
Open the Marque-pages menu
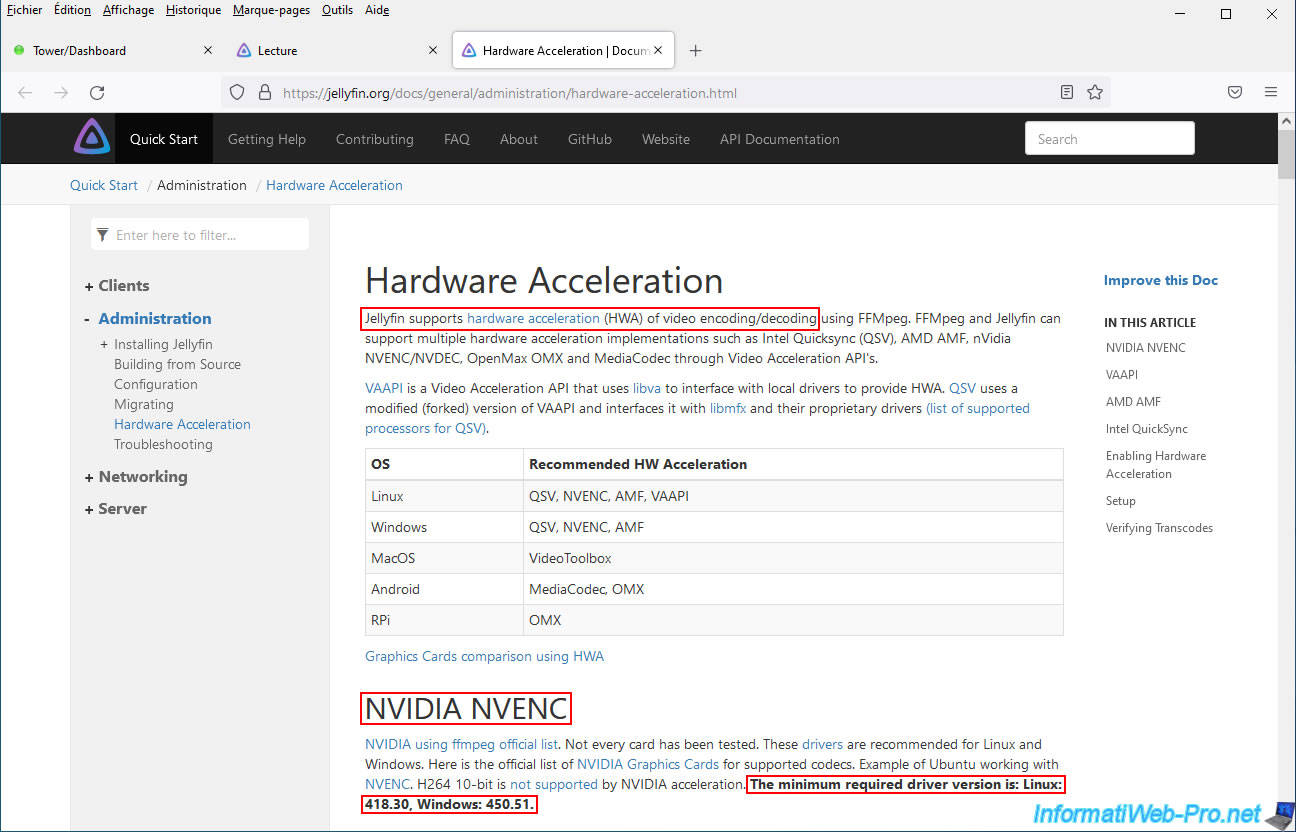click(x=271, y=10)
